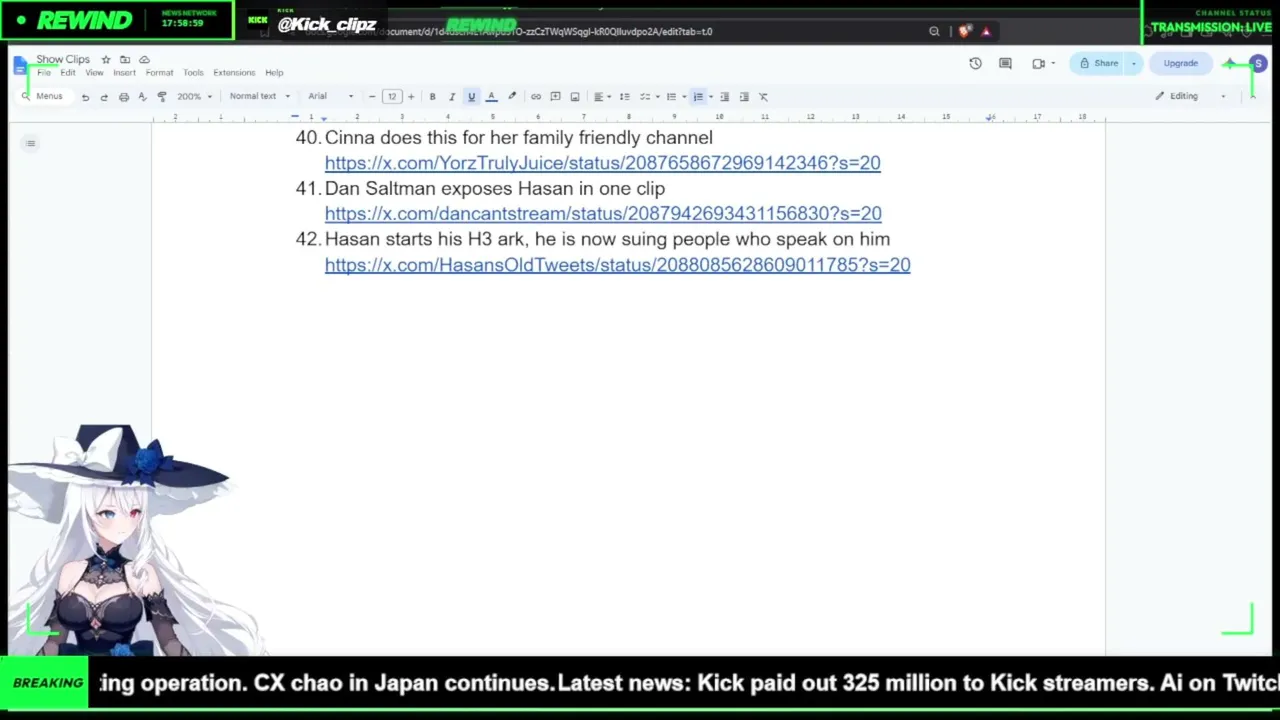
Task: Open the line and paragraph spacing options
Action: pyautogui.click(x=625, y=97)
